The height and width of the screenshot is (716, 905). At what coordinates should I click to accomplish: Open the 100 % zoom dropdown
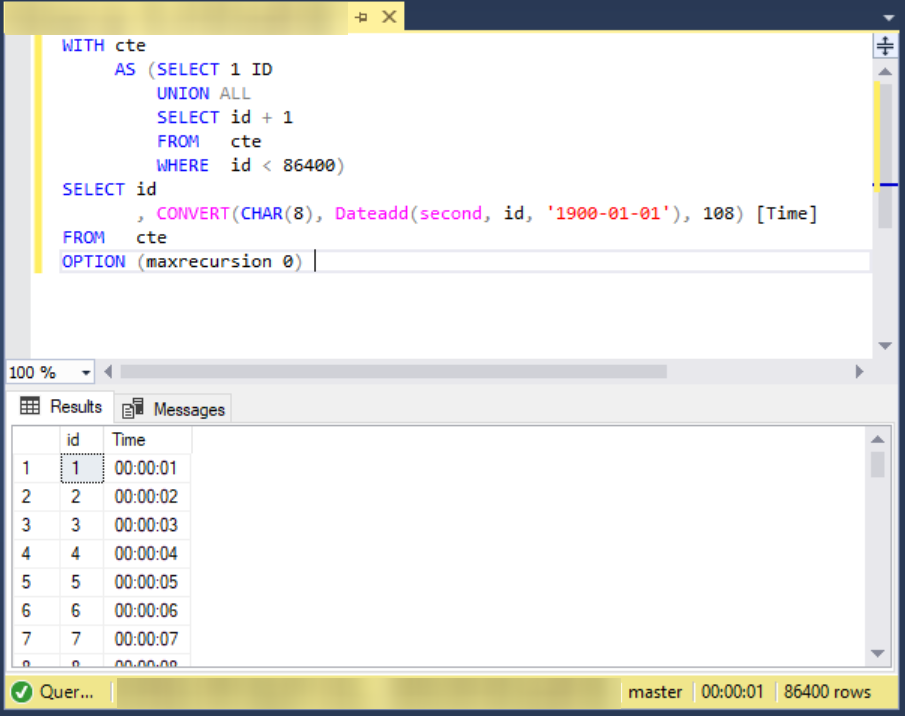(86, 373)
